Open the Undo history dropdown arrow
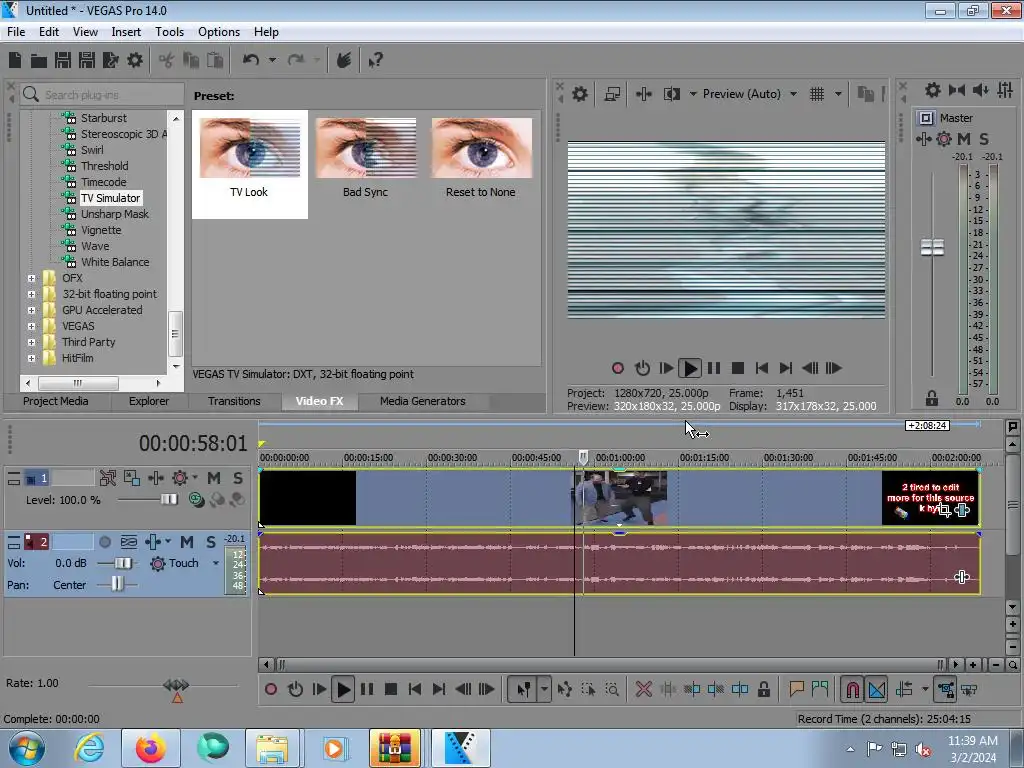 (x=272, y=60)
